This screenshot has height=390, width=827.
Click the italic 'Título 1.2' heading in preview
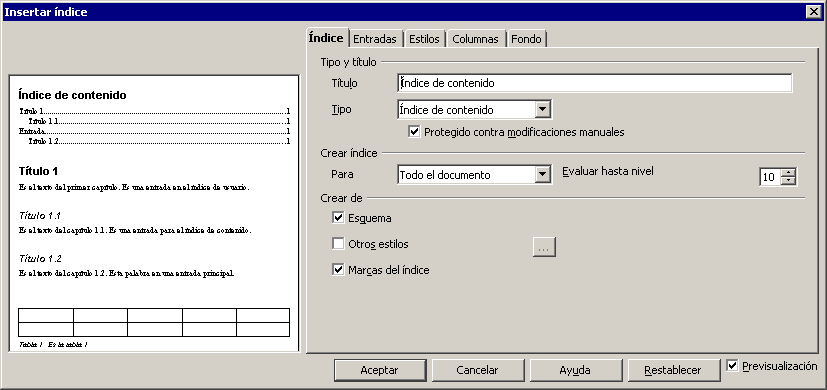pos(40,259)
